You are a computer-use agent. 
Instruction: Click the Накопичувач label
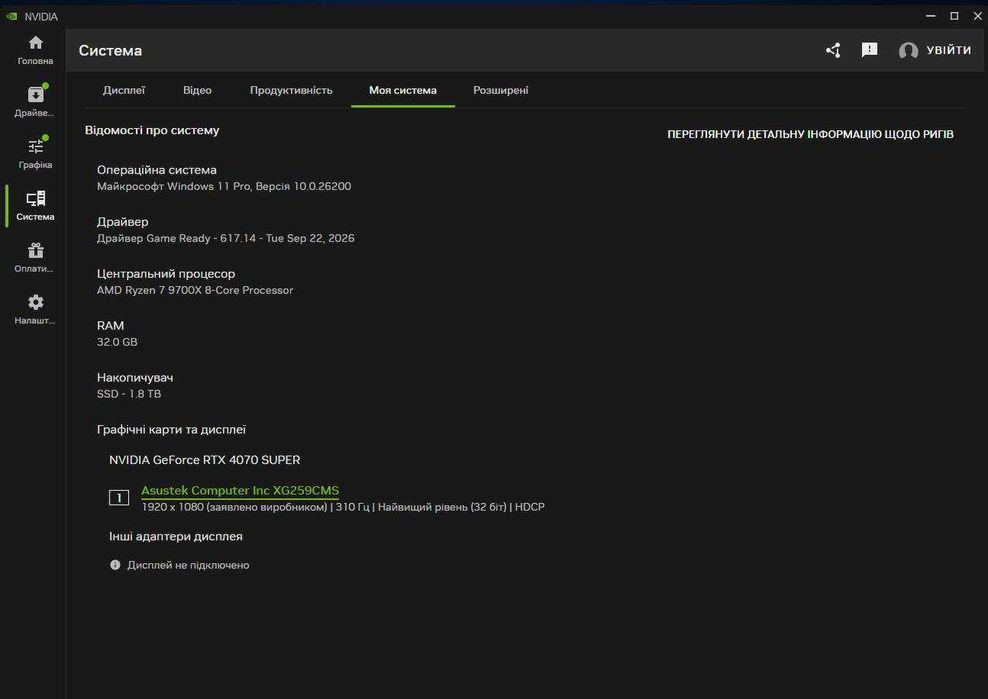(135, 378)
